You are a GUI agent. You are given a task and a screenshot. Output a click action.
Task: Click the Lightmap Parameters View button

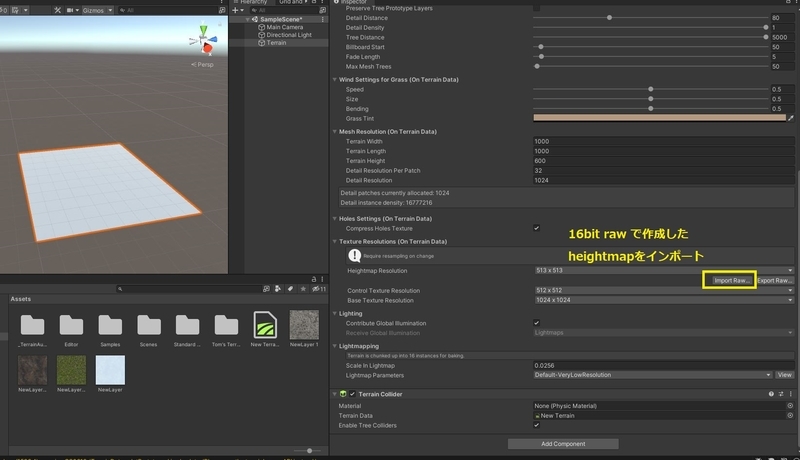[784, 375]
